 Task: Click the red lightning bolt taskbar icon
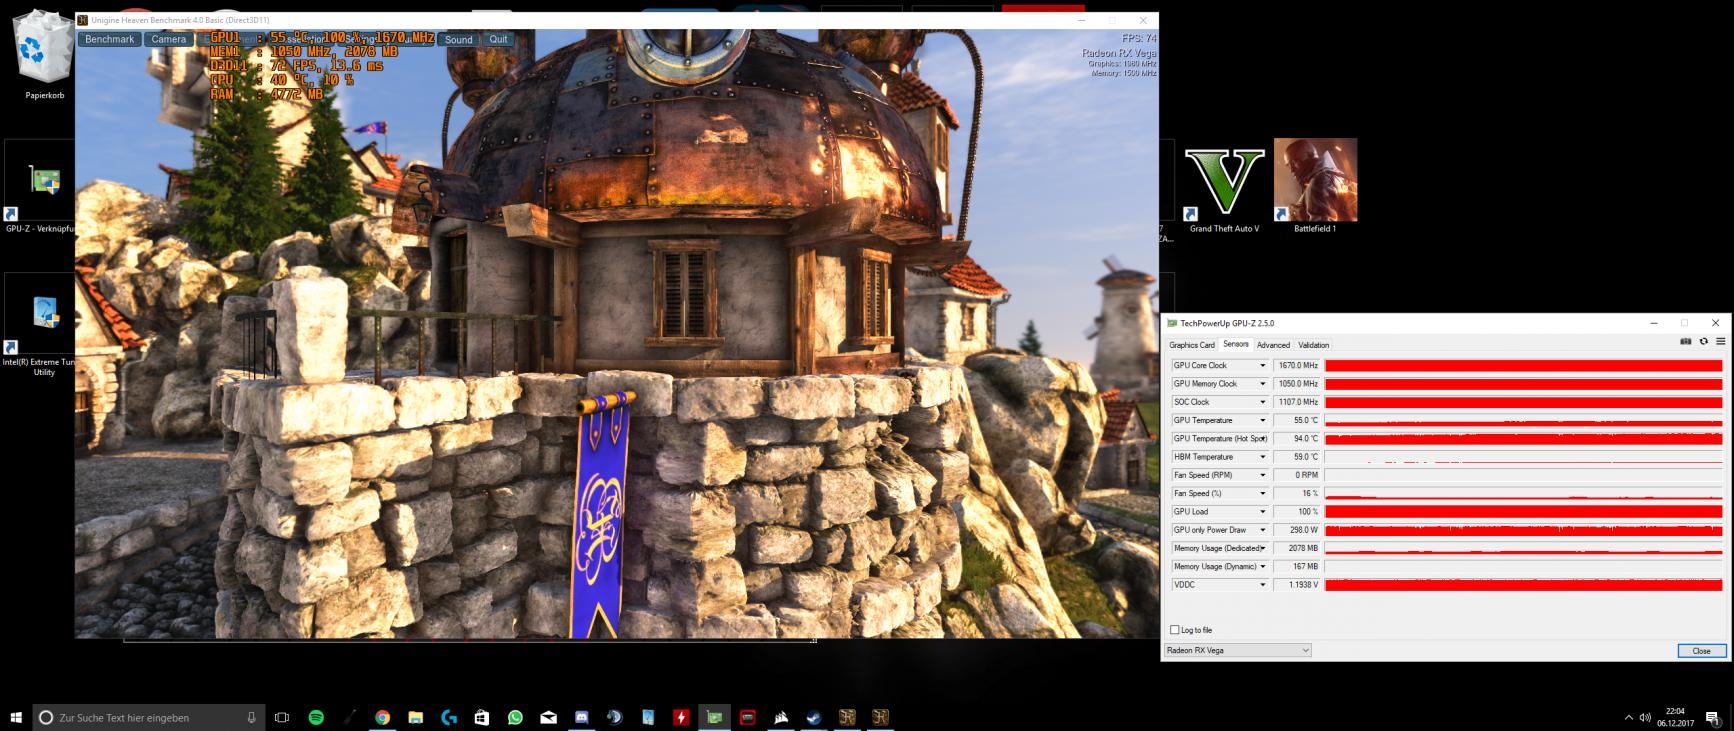pyautogui.click(x=681, y=717)
